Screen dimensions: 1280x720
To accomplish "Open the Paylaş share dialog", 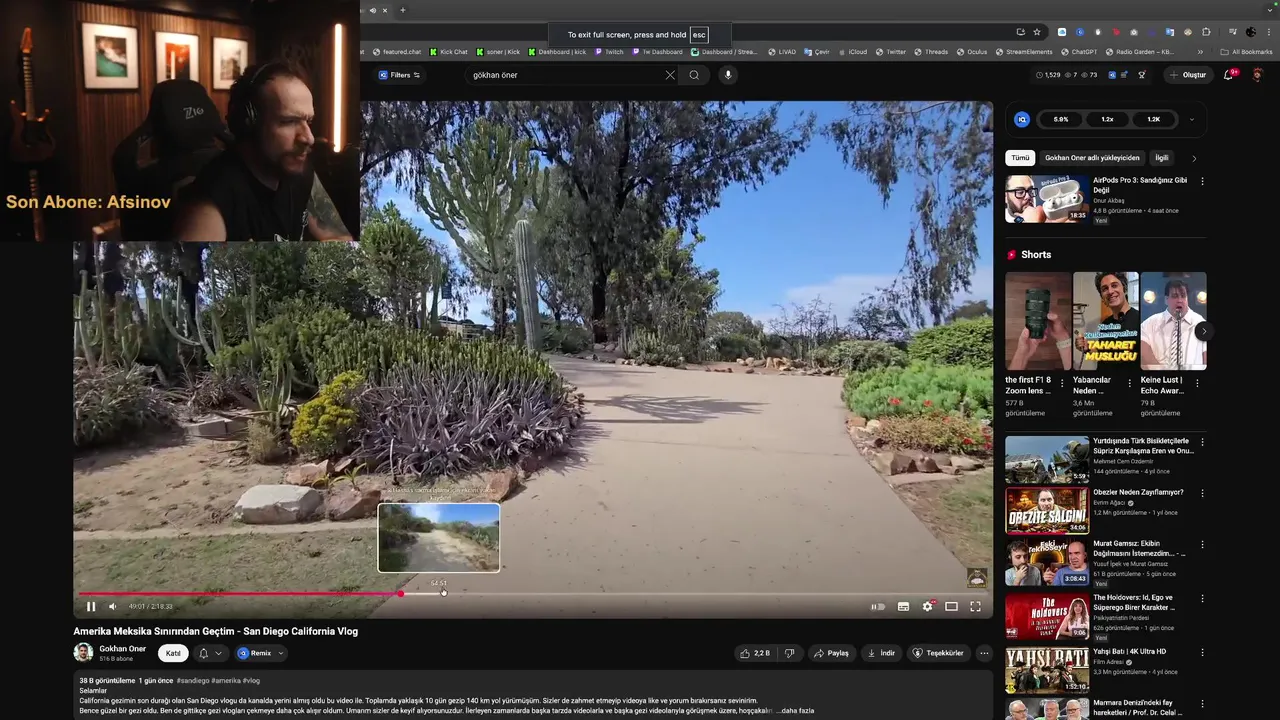I will [831, 653].
